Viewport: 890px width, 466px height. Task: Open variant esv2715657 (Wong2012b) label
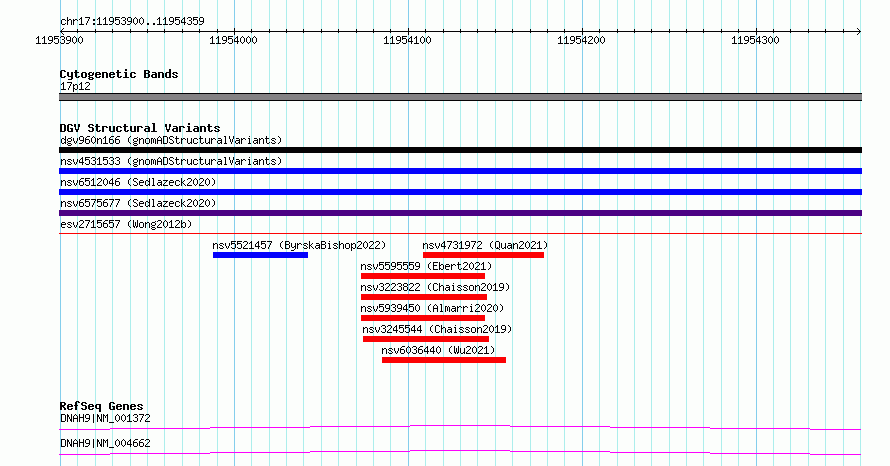tap(126, 224)
